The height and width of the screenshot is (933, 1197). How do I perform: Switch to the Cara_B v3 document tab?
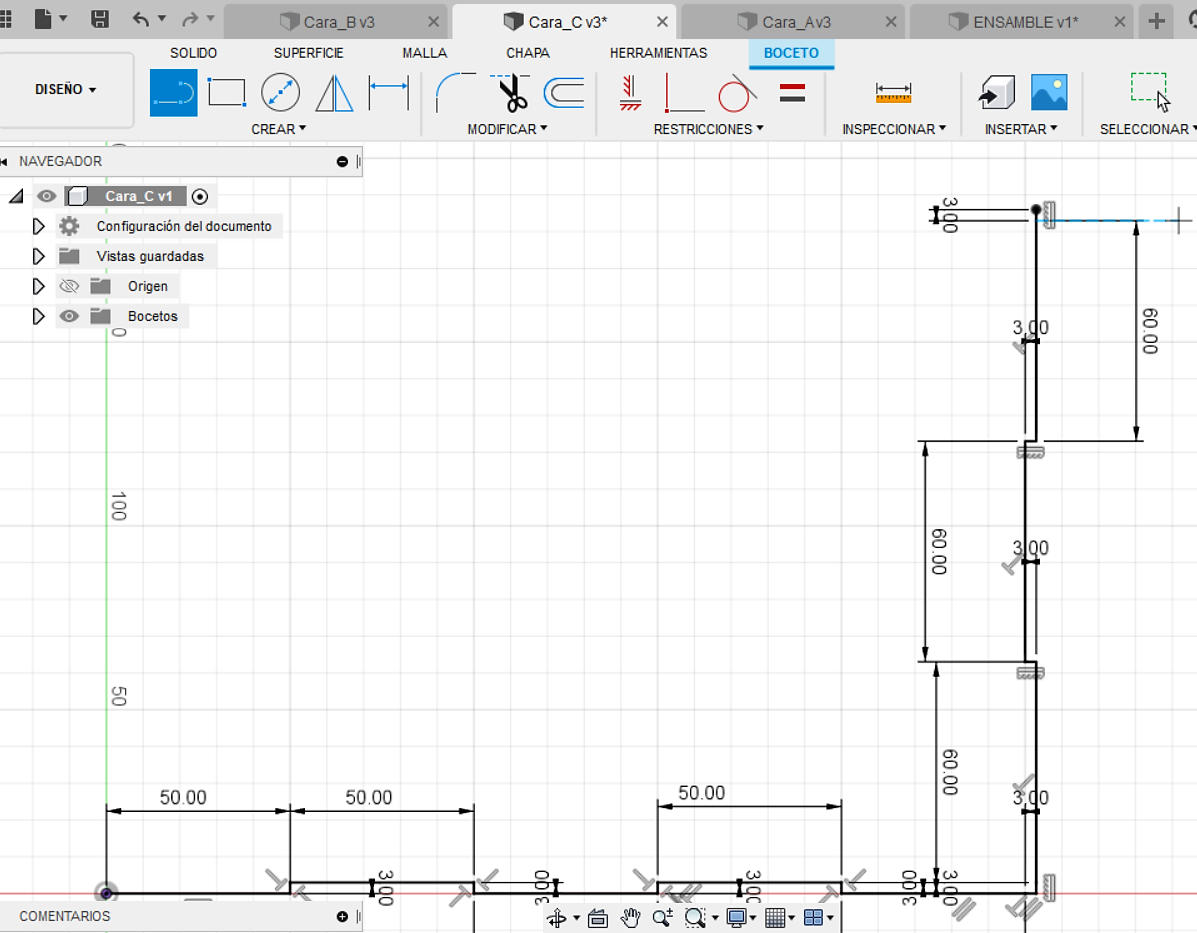(x=337, y=21)
